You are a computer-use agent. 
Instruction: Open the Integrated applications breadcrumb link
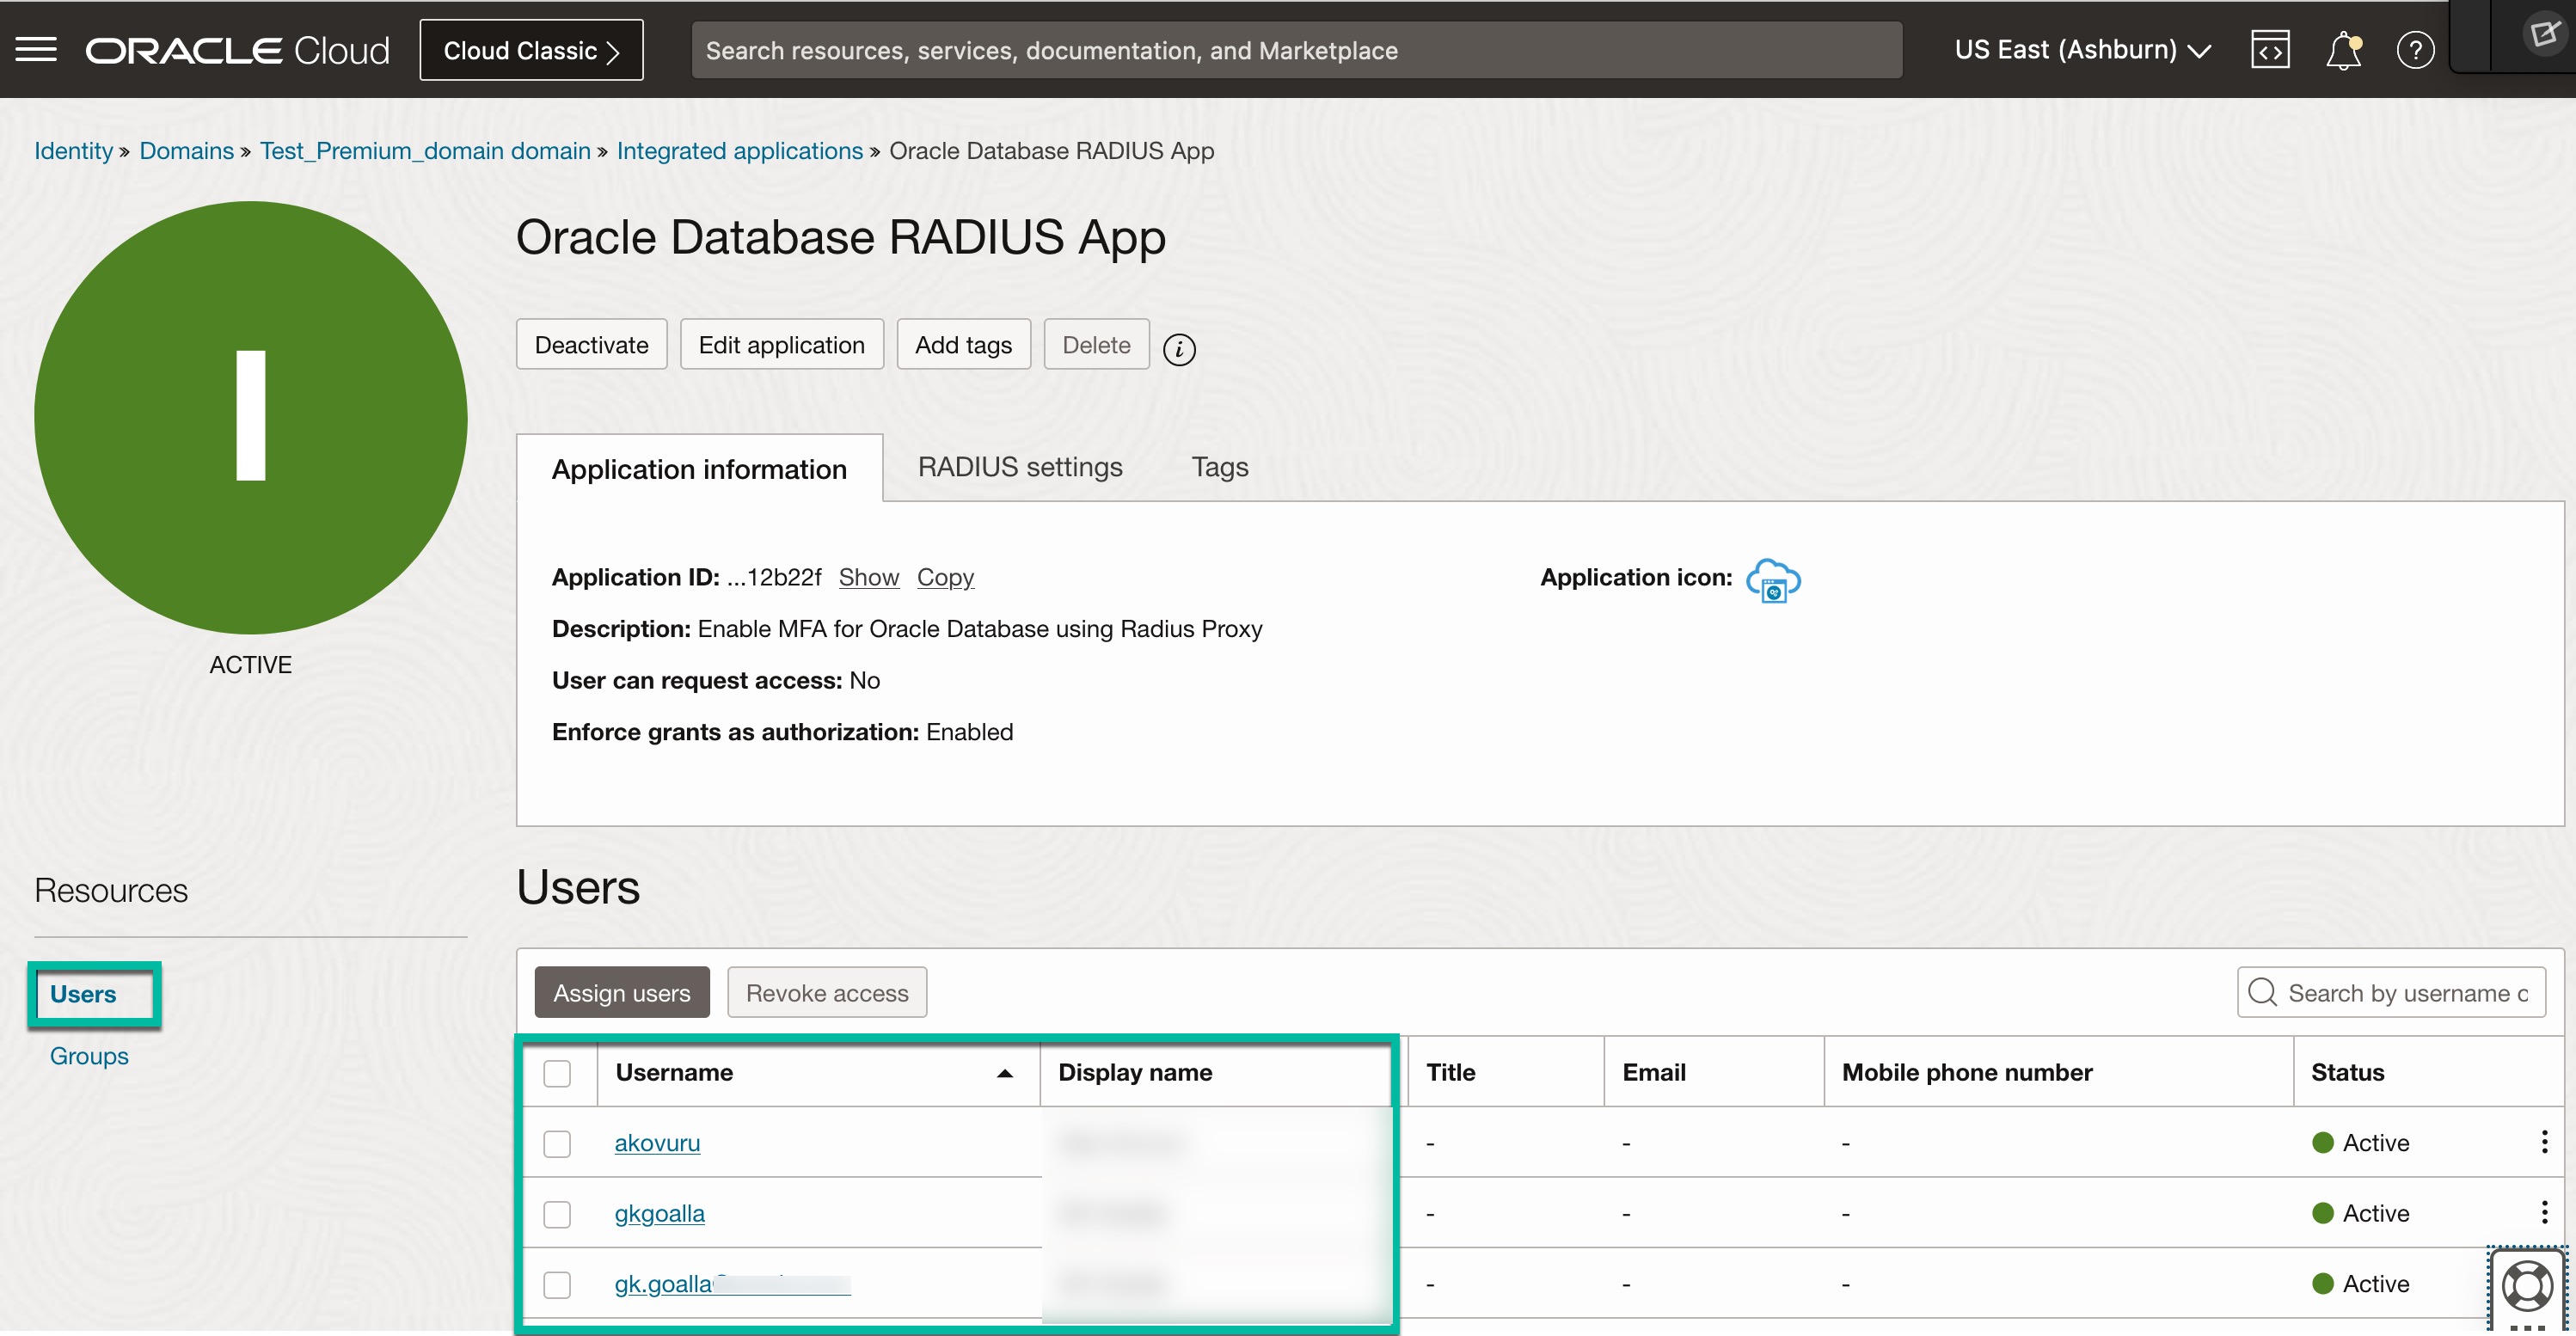coord(739,151)
